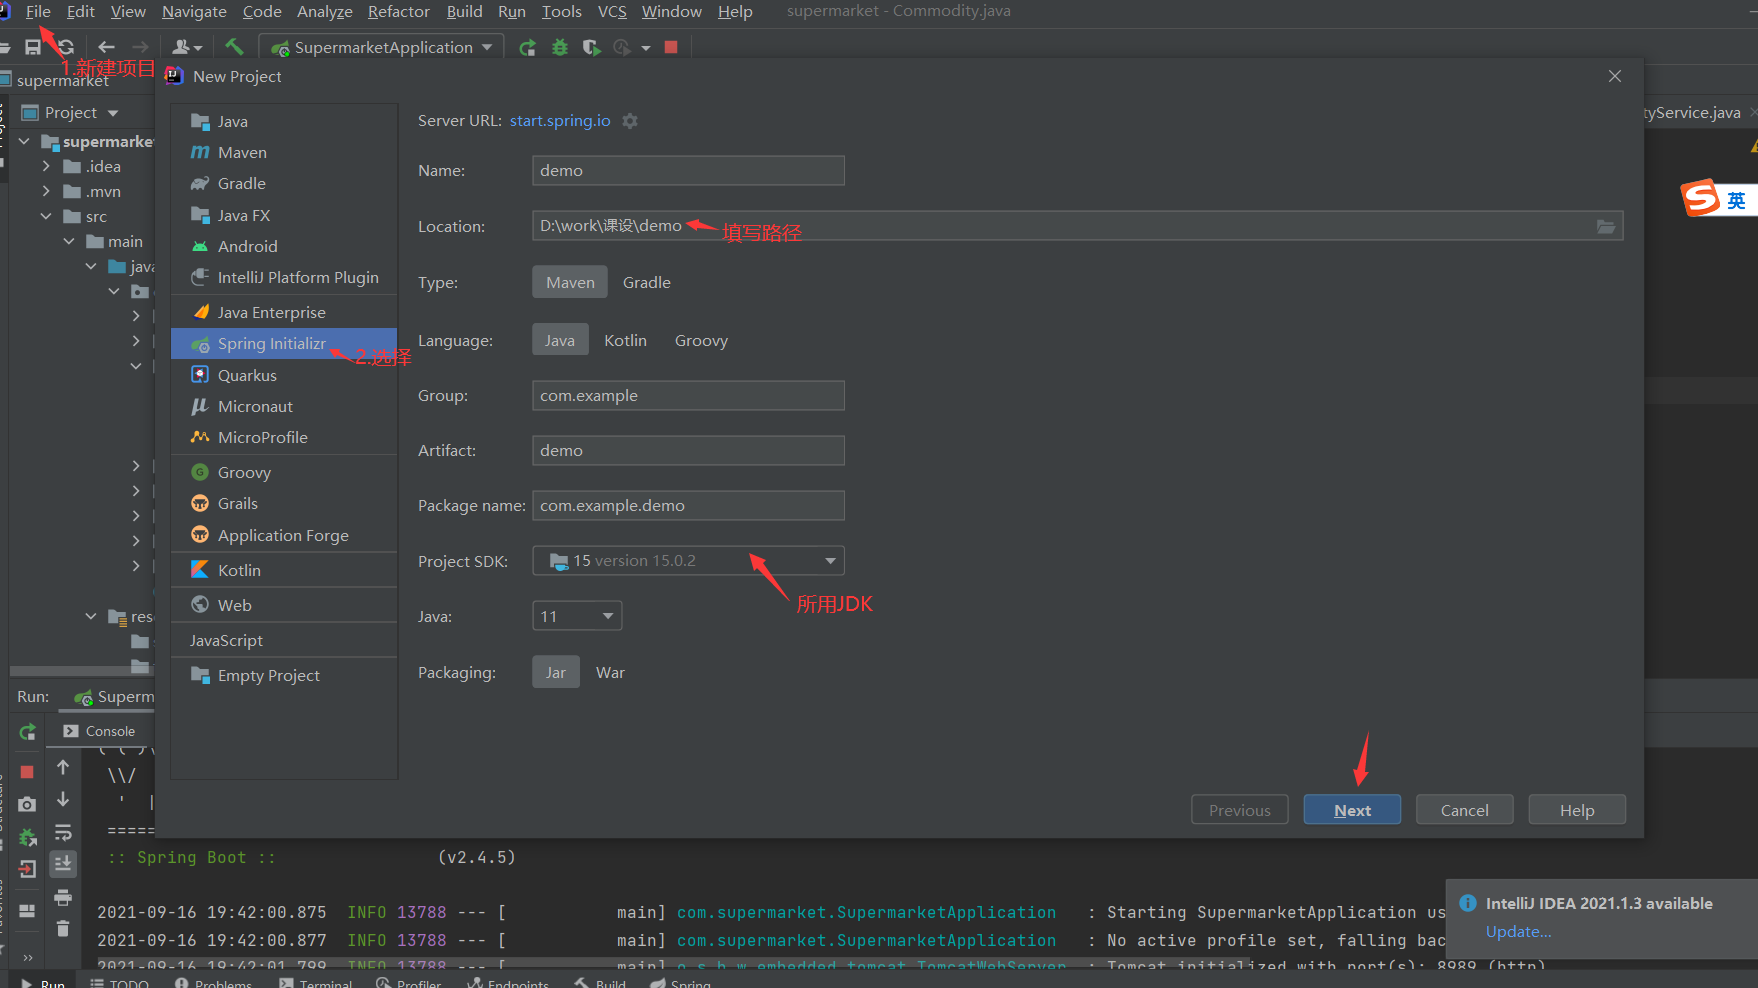The height and width of the screenshot is (988, 1758).
Task: Click the Synchronize reload toolbar icon
Action: 66,47
